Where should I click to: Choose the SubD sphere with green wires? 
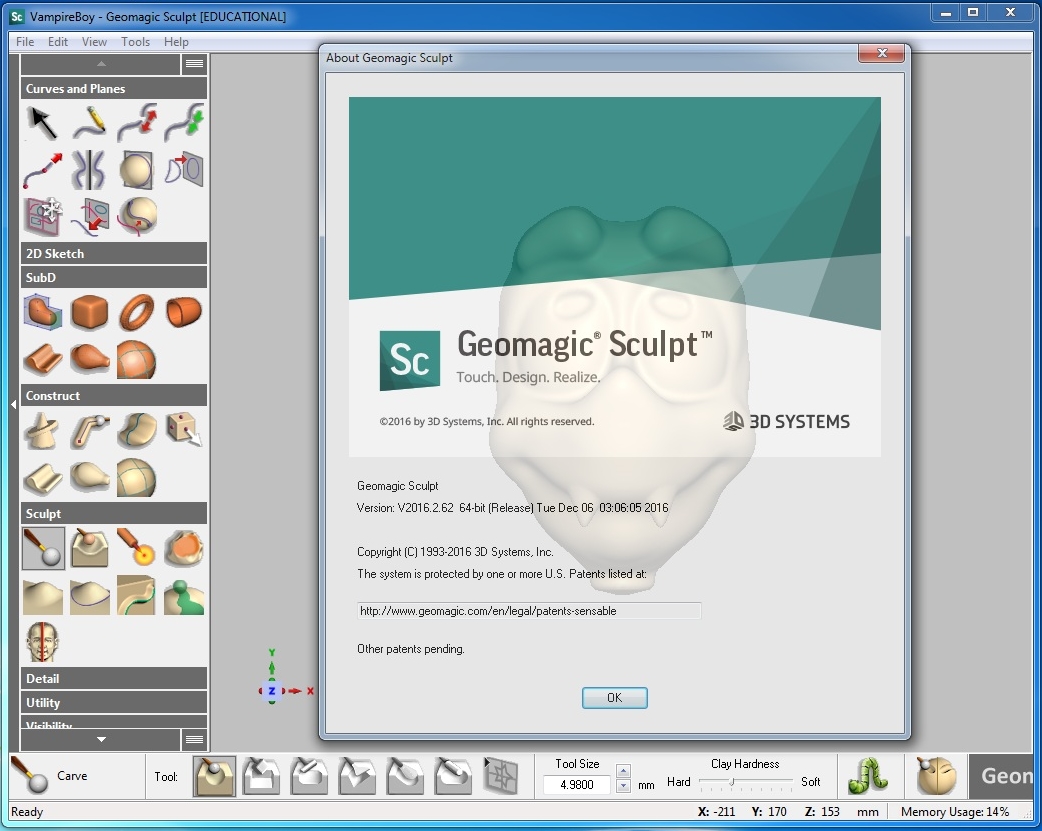(137, 360)
